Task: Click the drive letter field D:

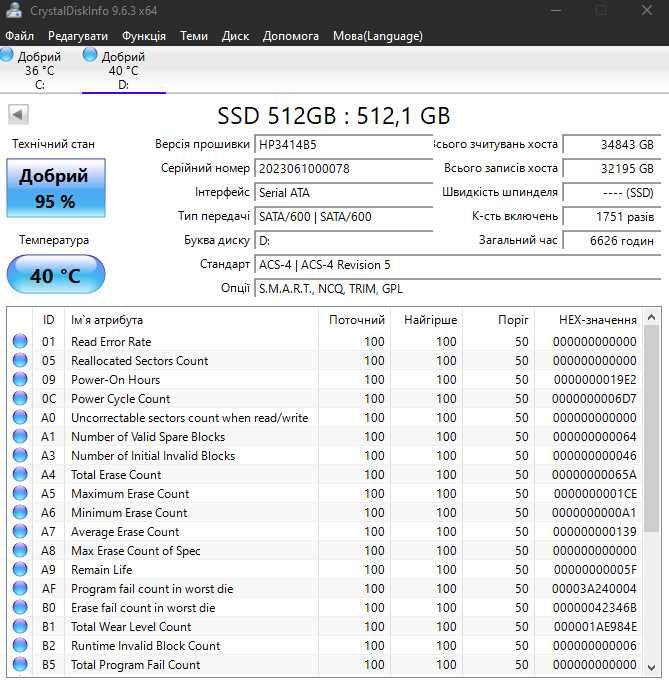Action: pyautogui.click(x=343, y=240)
